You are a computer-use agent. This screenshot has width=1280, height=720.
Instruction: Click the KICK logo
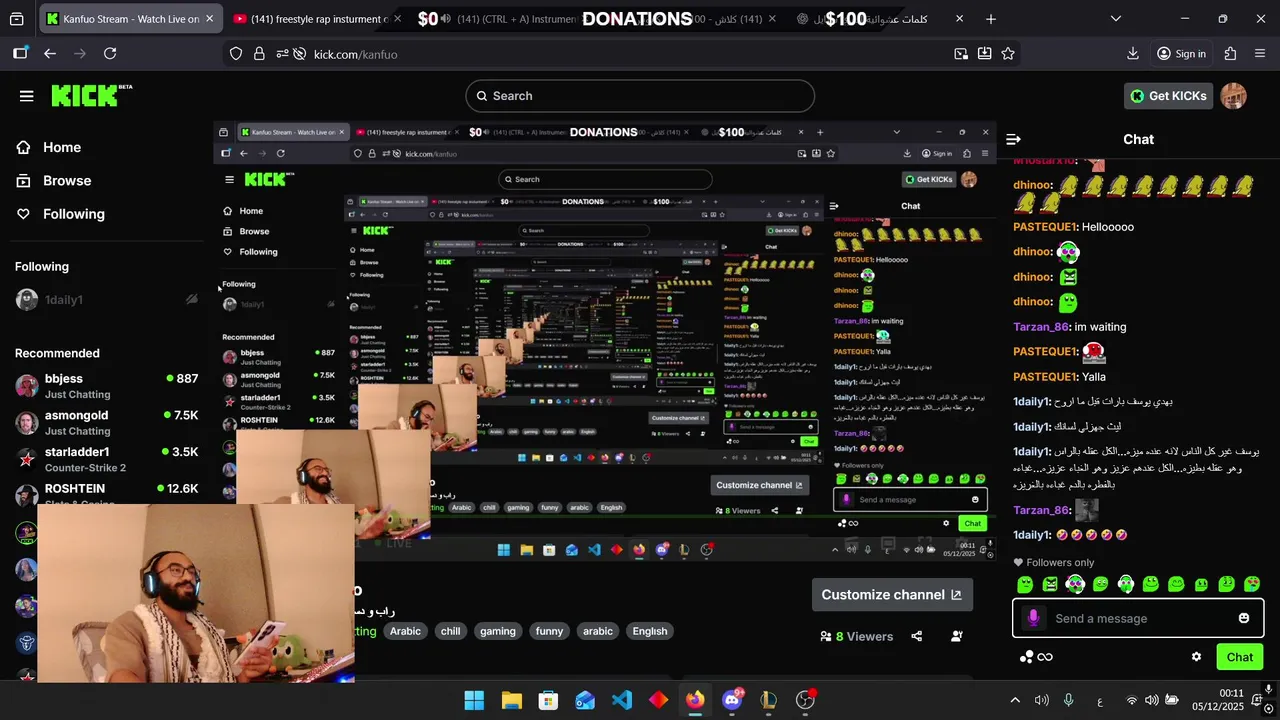(x=91, y=95)
